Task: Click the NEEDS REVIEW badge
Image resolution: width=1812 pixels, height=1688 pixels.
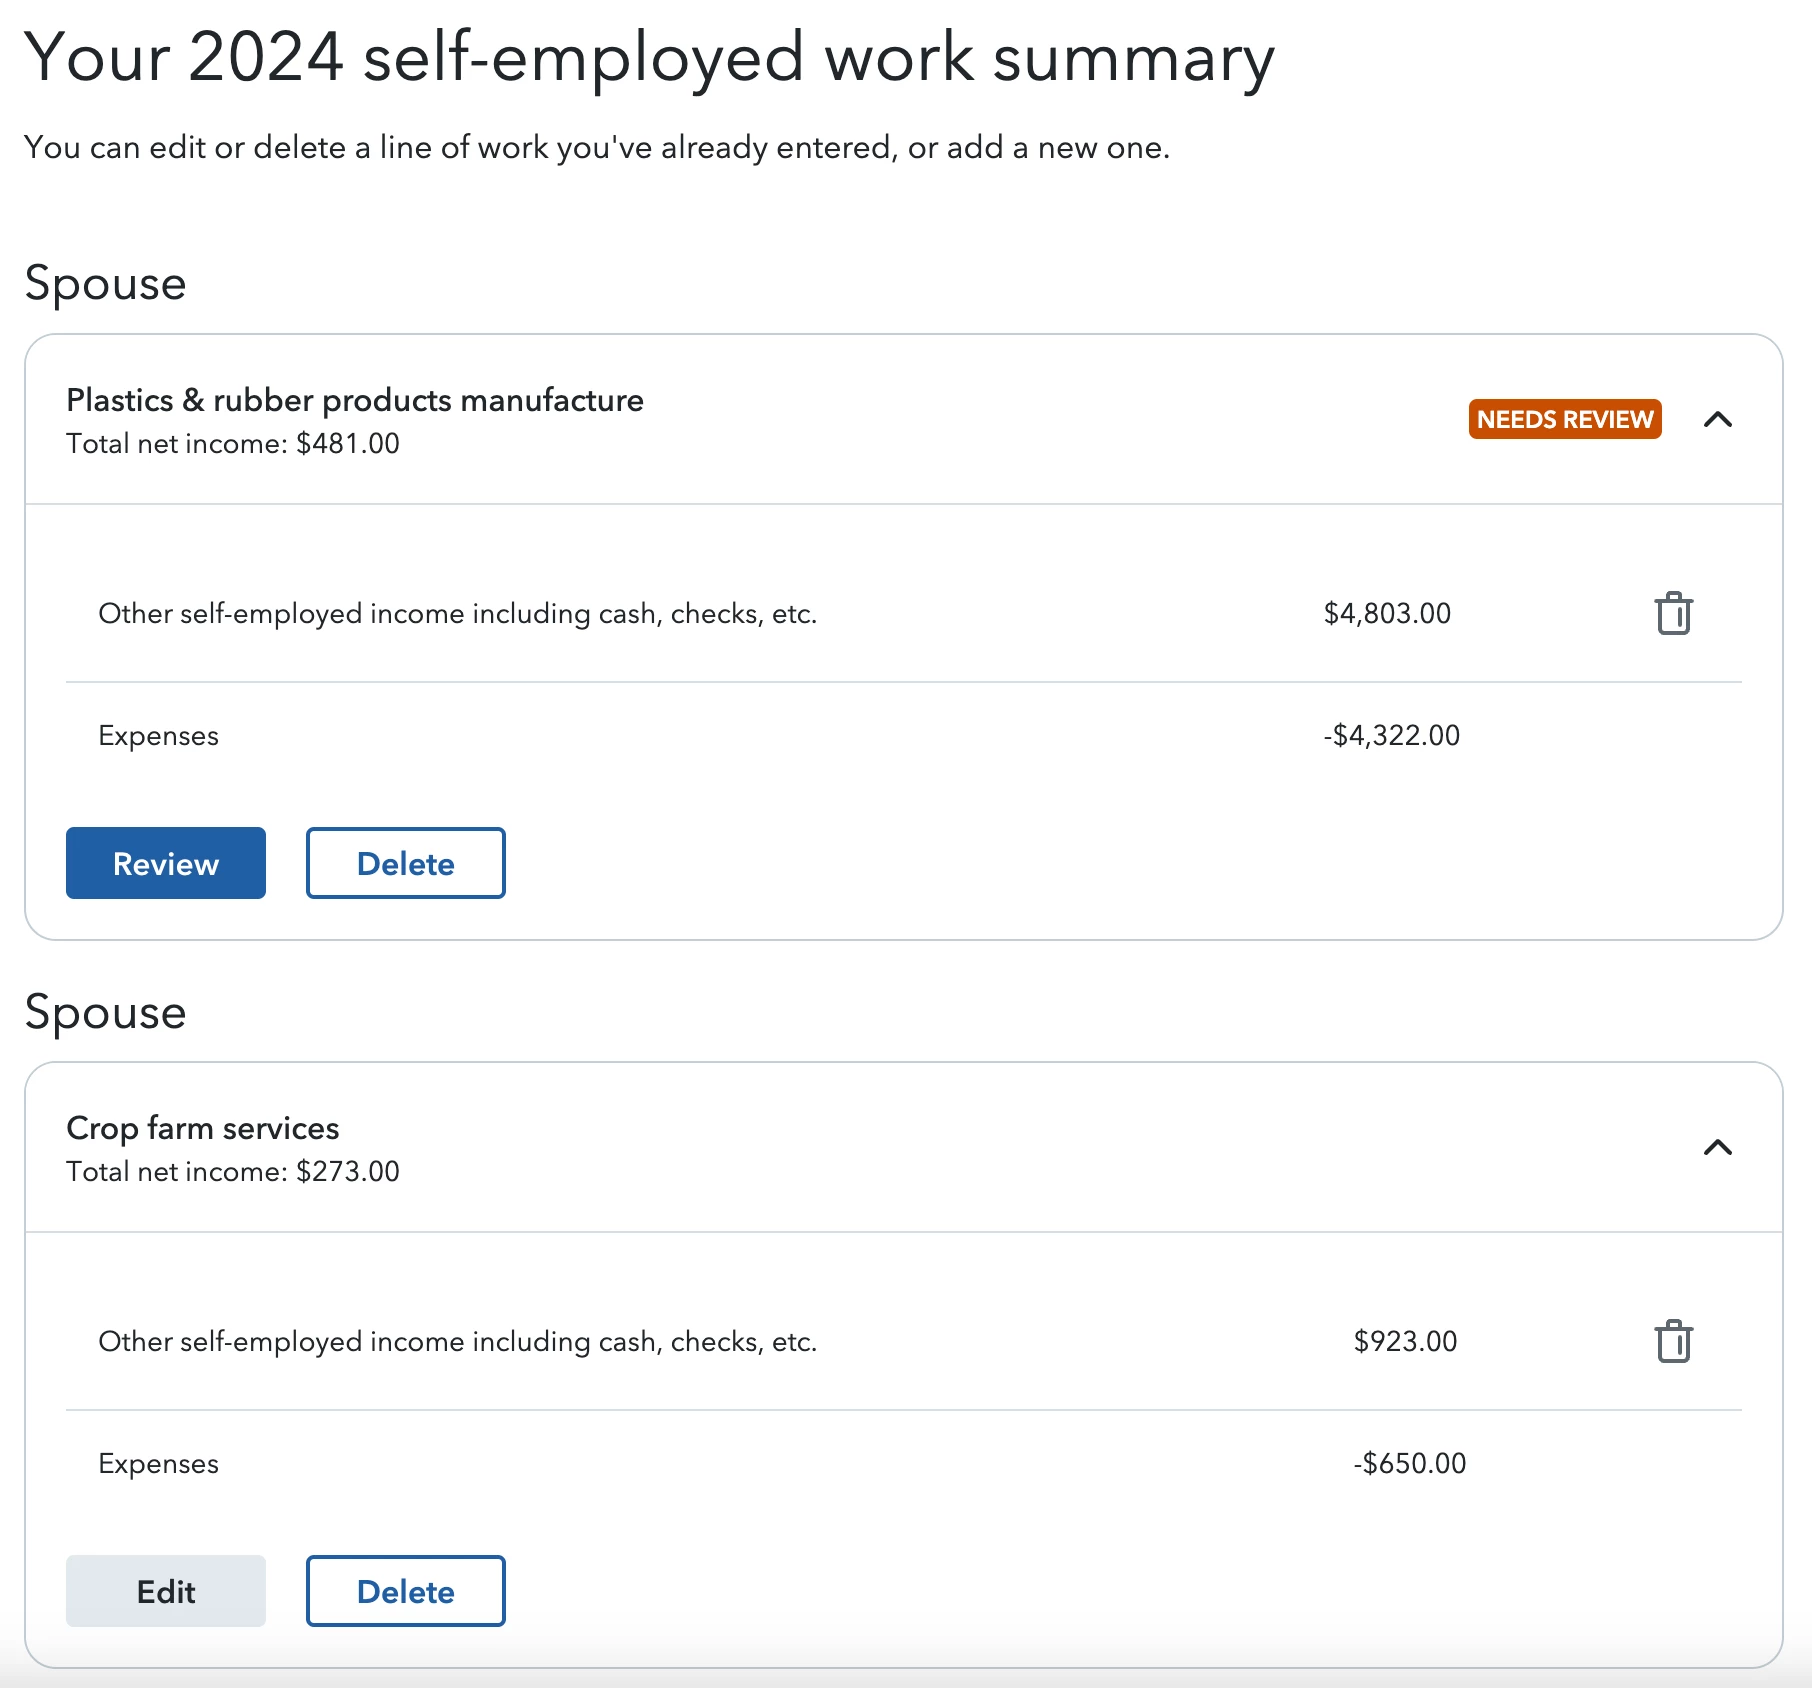Action: 1564,419
